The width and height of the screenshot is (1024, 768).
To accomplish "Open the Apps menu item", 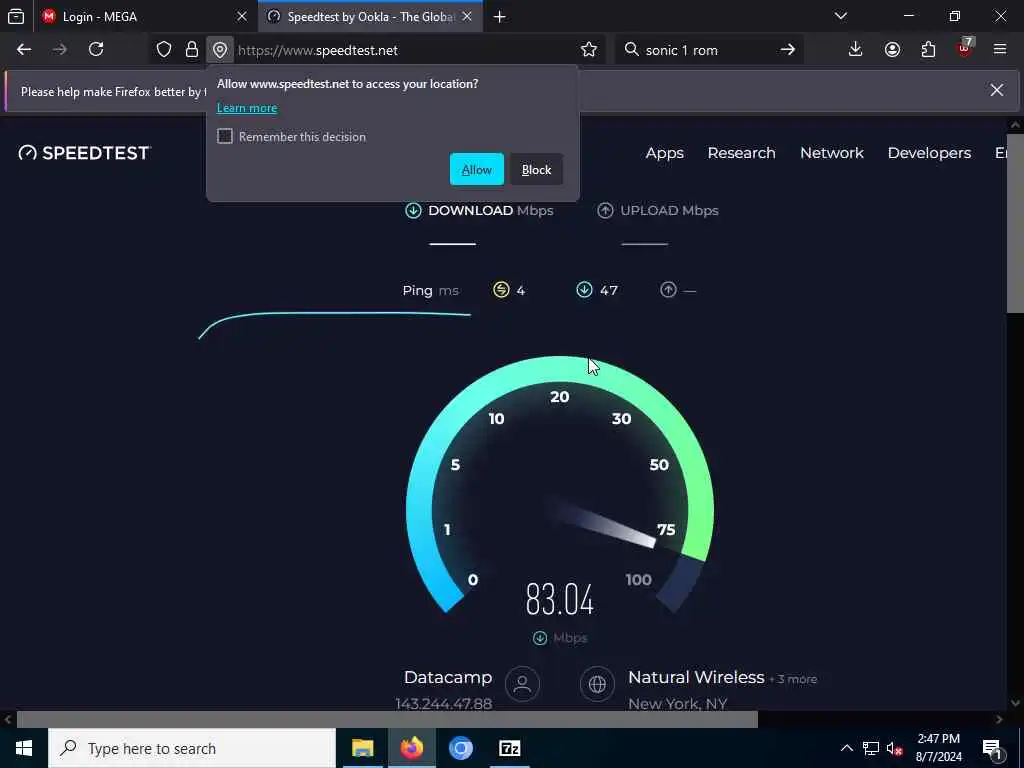I will (x=665, y=153).
